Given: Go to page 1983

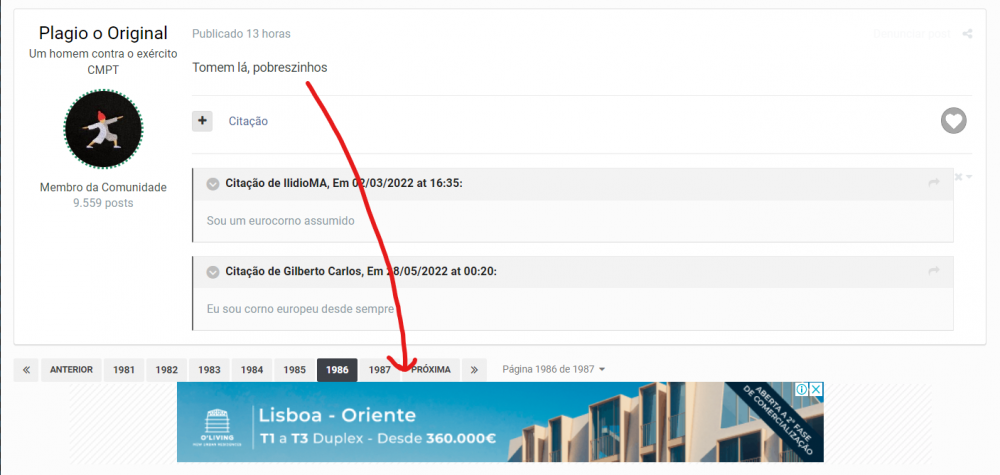Looking at the screenshot, I should pos(209,370).
